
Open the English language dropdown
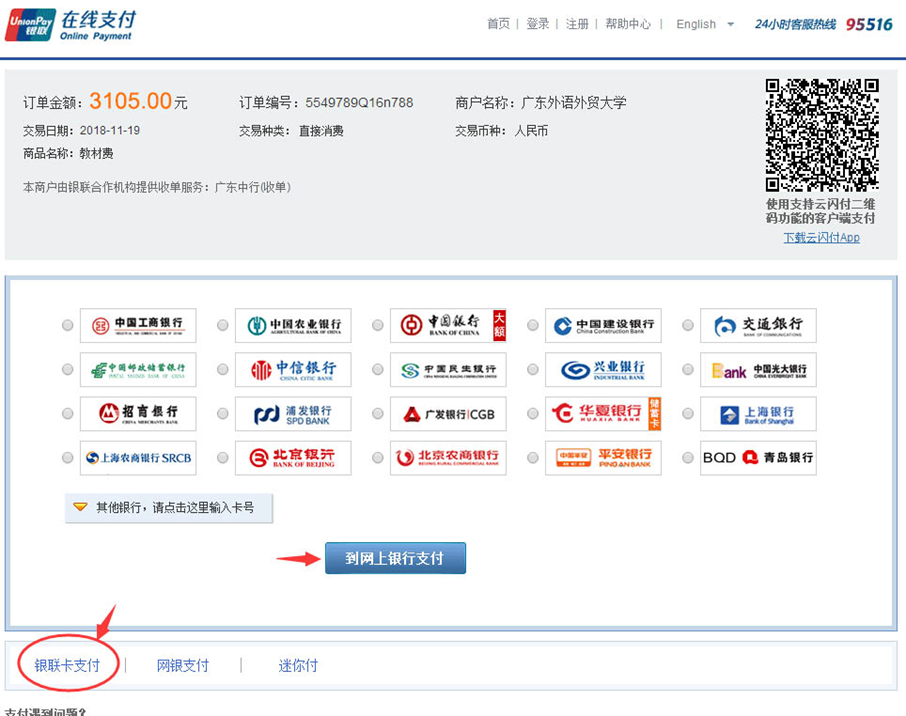[x=705, y=24]
